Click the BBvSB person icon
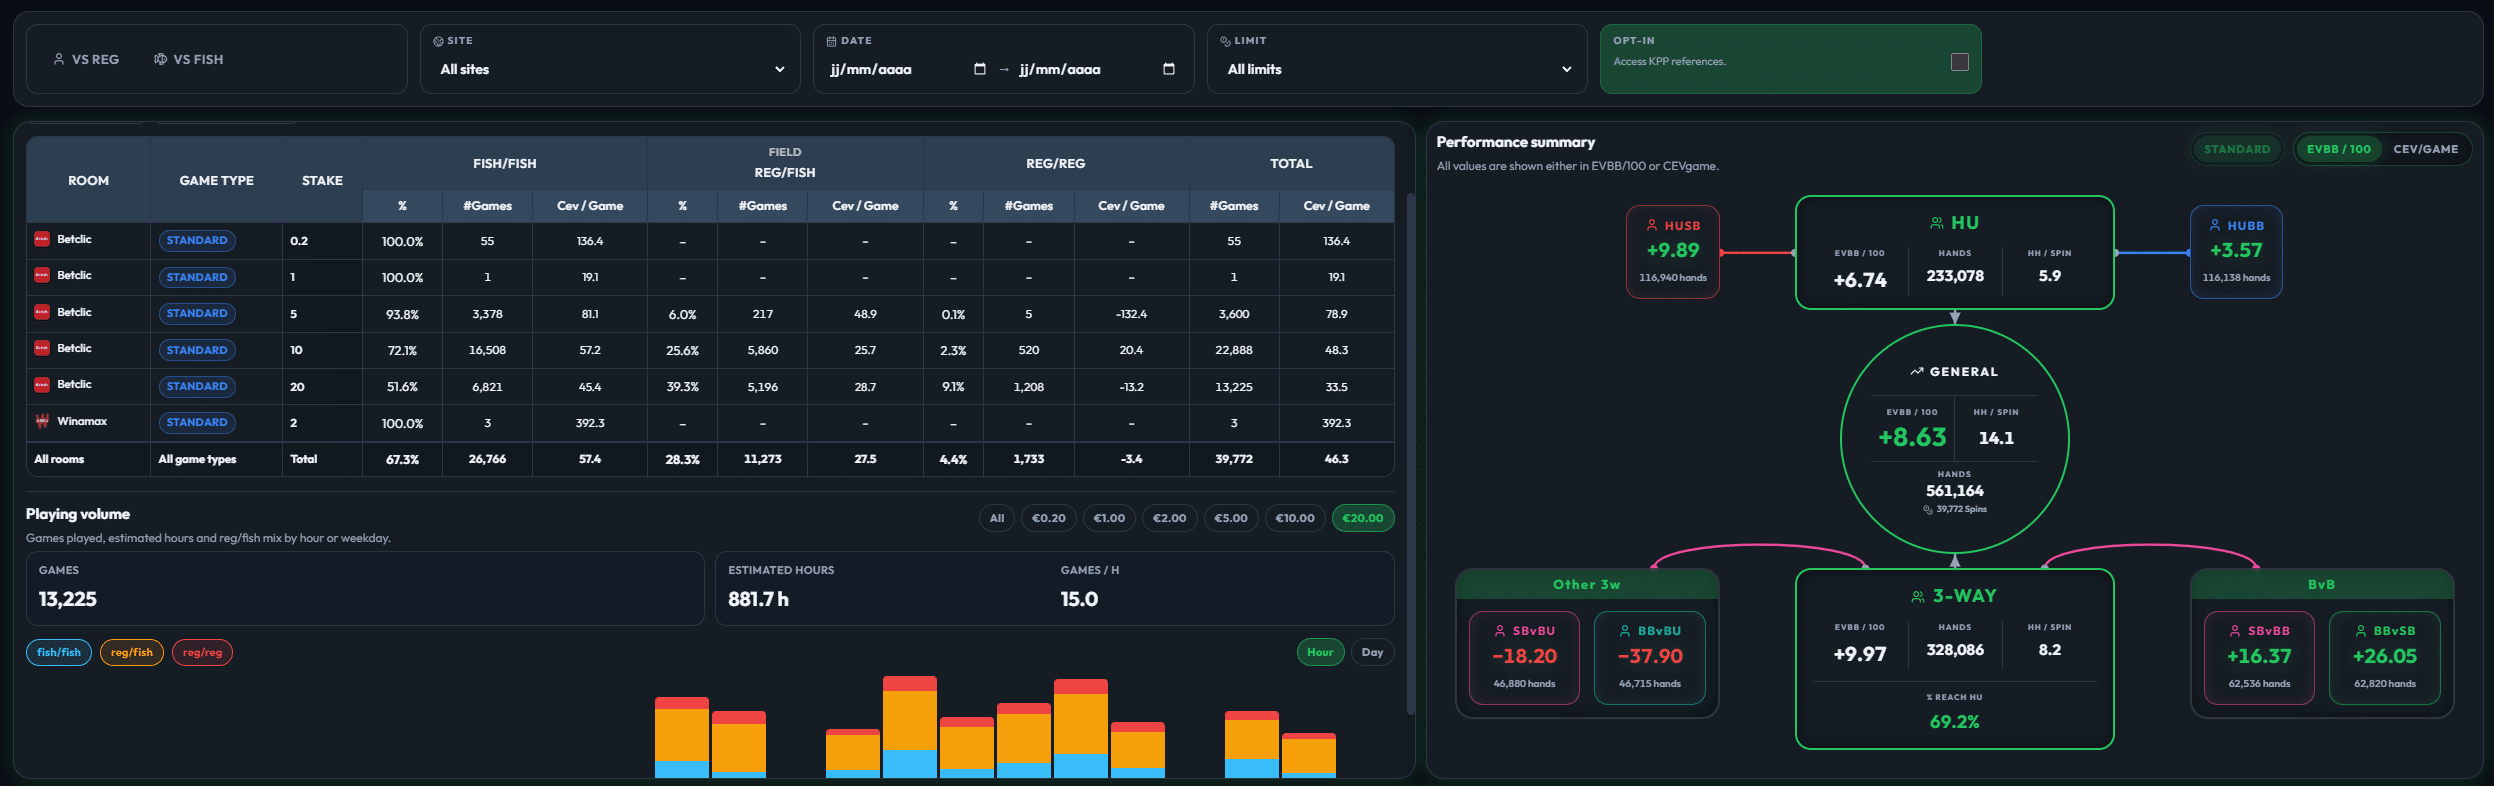 point(2361,631)
